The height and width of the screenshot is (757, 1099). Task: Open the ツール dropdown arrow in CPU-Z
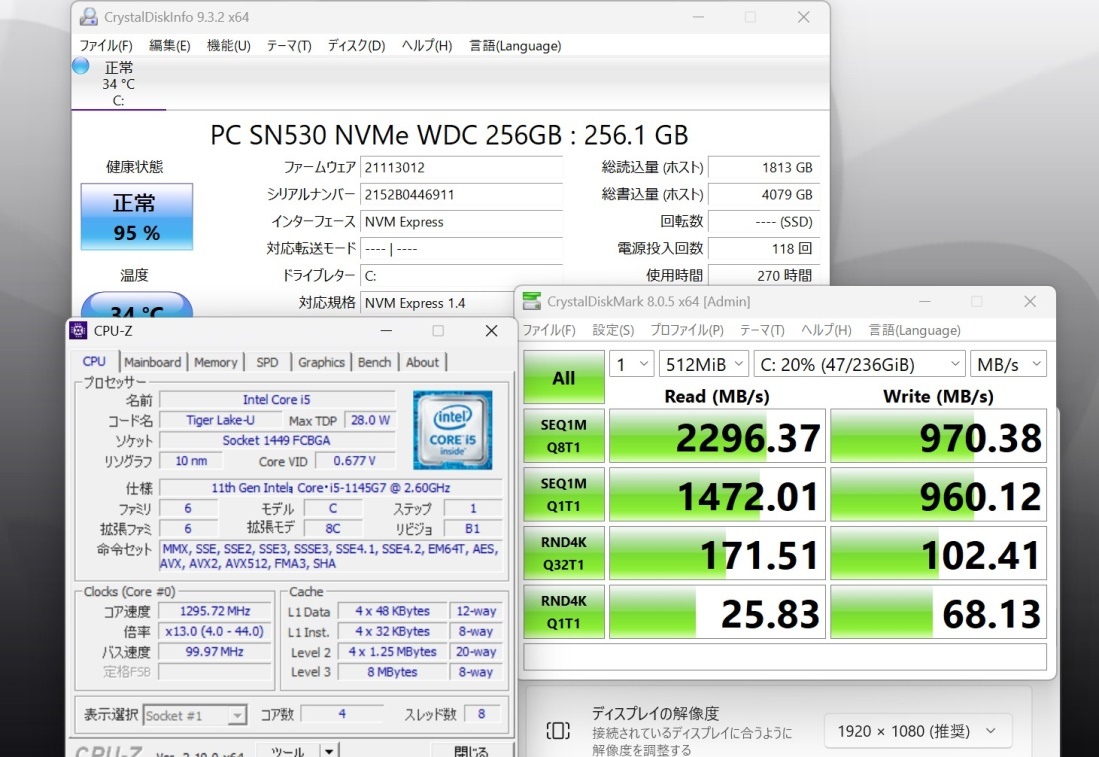tap(329, 750)
